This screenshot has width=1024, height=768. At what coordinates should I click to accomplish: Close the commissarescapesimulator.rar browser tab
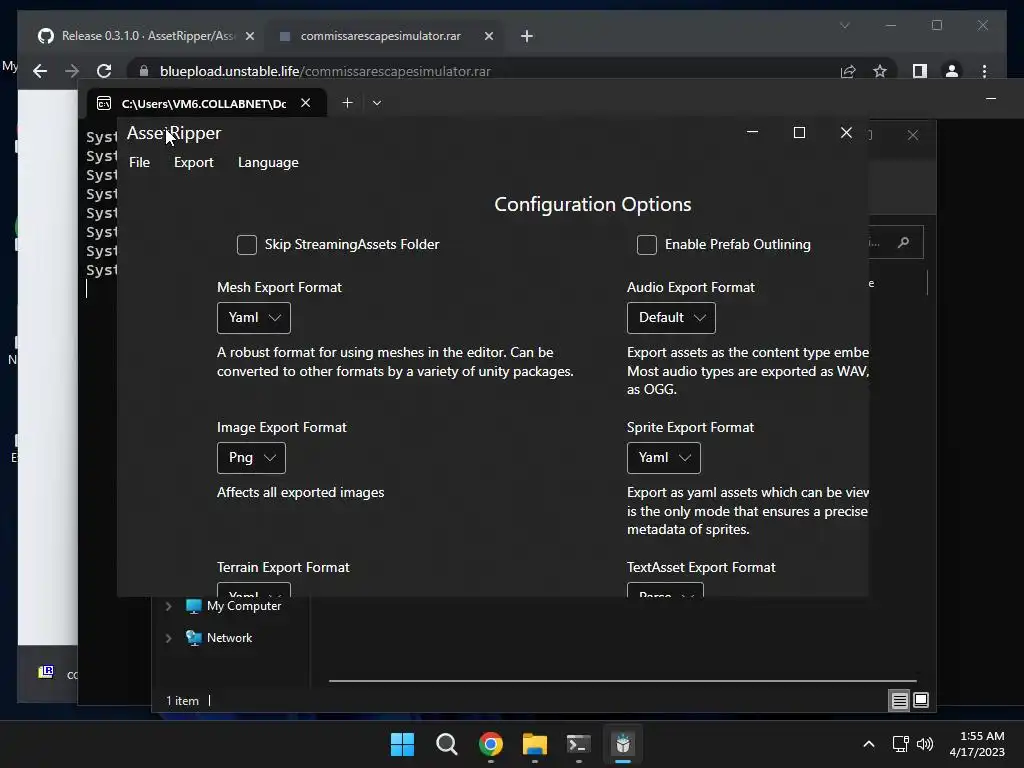point(488,37)
